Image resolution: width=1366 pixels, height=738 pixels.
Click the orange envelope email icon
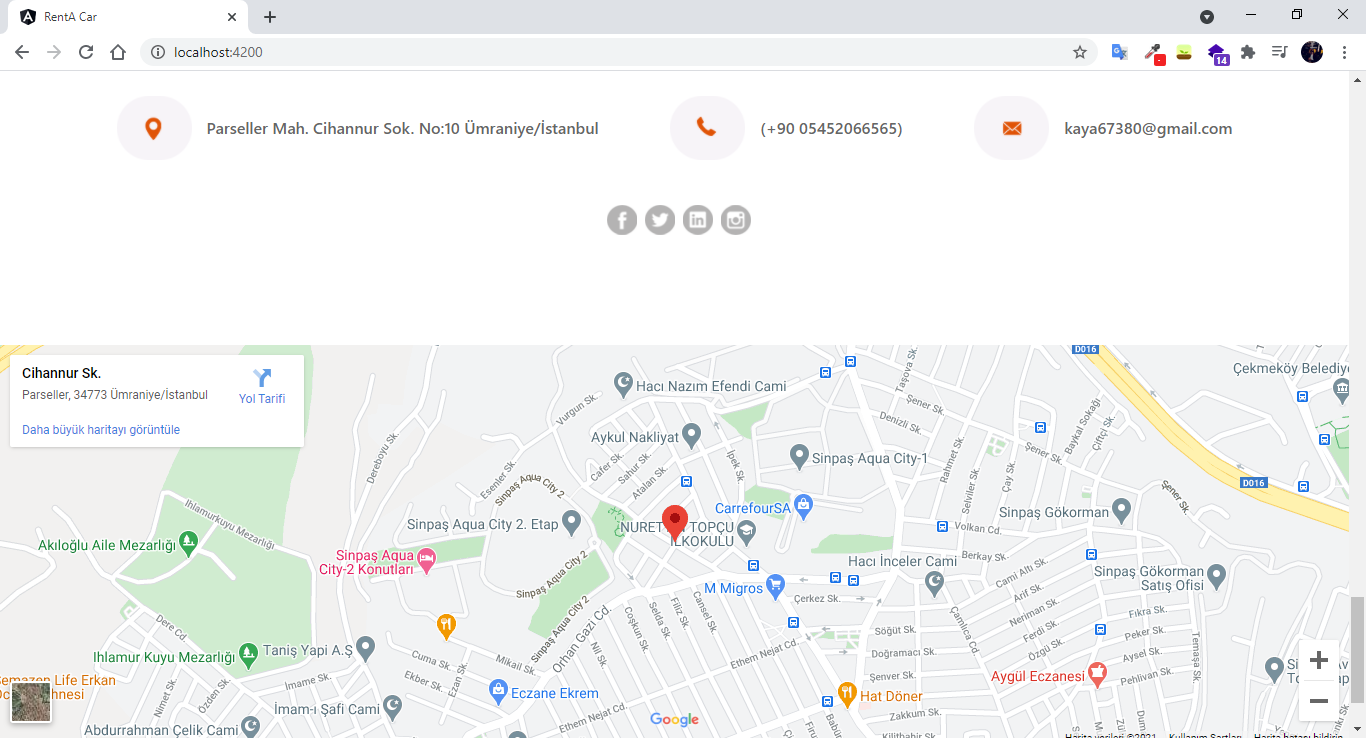tap(1011, 128)
